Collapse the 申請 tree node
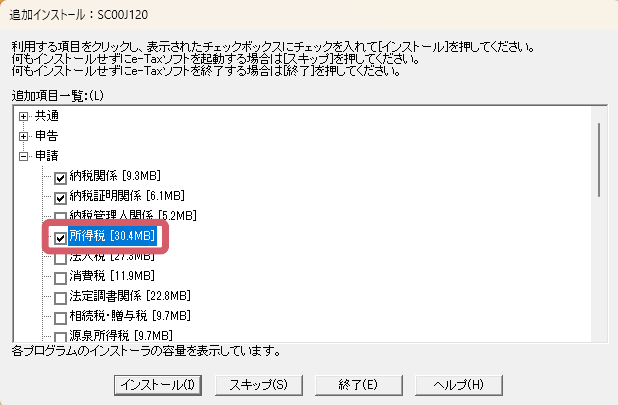618x405 pixels. [x=23, y=156]
